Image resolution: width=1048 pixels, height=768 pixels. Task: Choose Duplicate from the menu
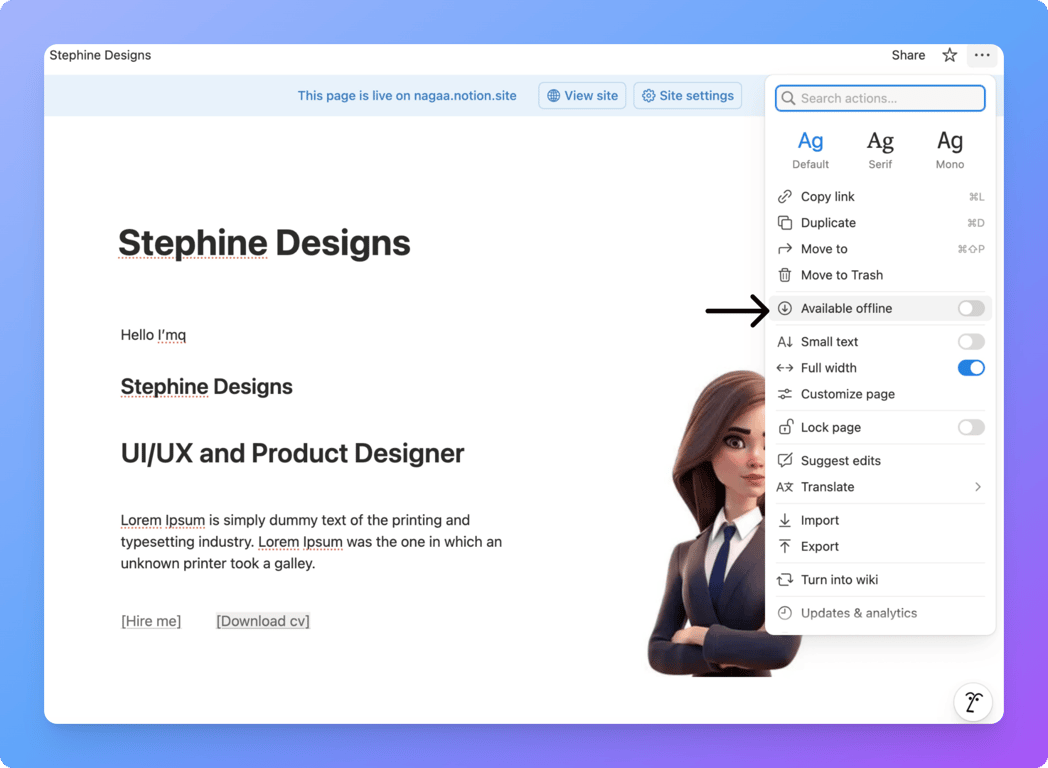(880, 223)
